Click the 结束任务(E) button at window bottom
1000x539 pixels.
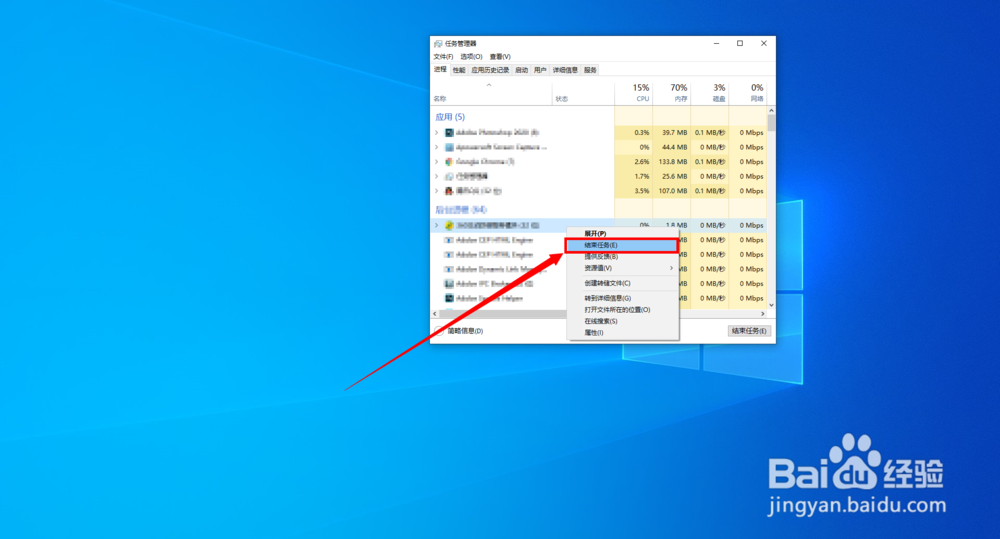[749, 331]
